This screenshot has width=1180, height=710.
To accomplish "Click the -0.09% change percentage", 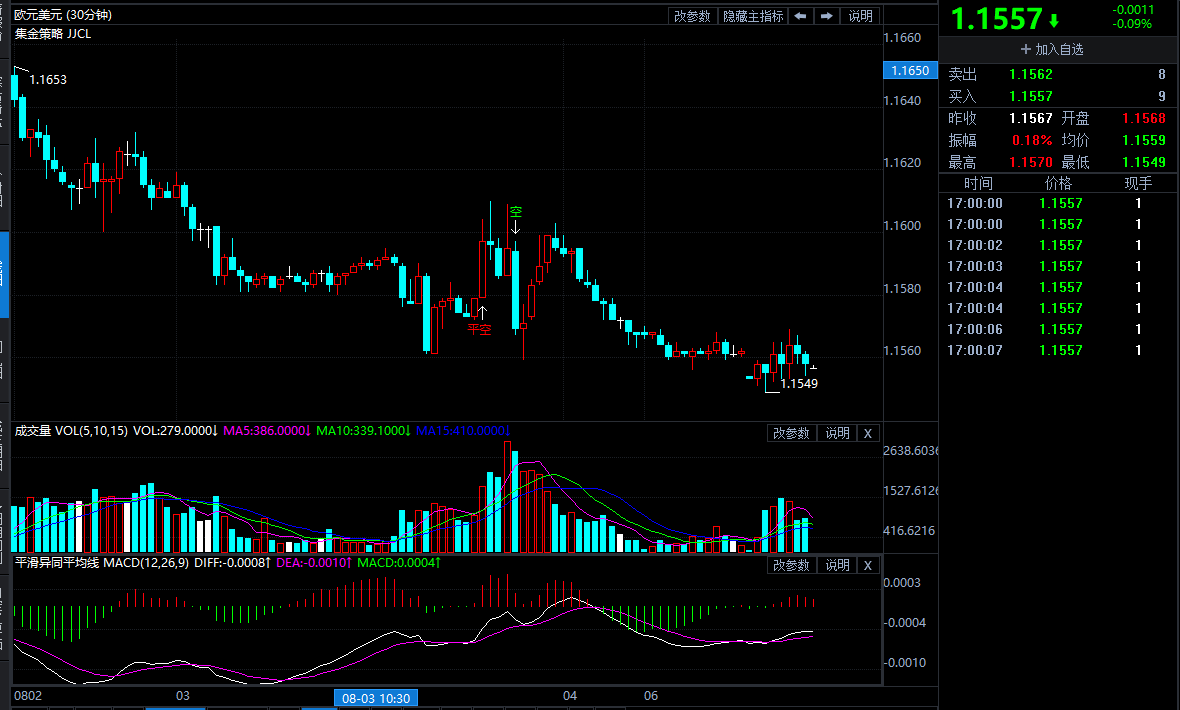I will (1133, 24).
